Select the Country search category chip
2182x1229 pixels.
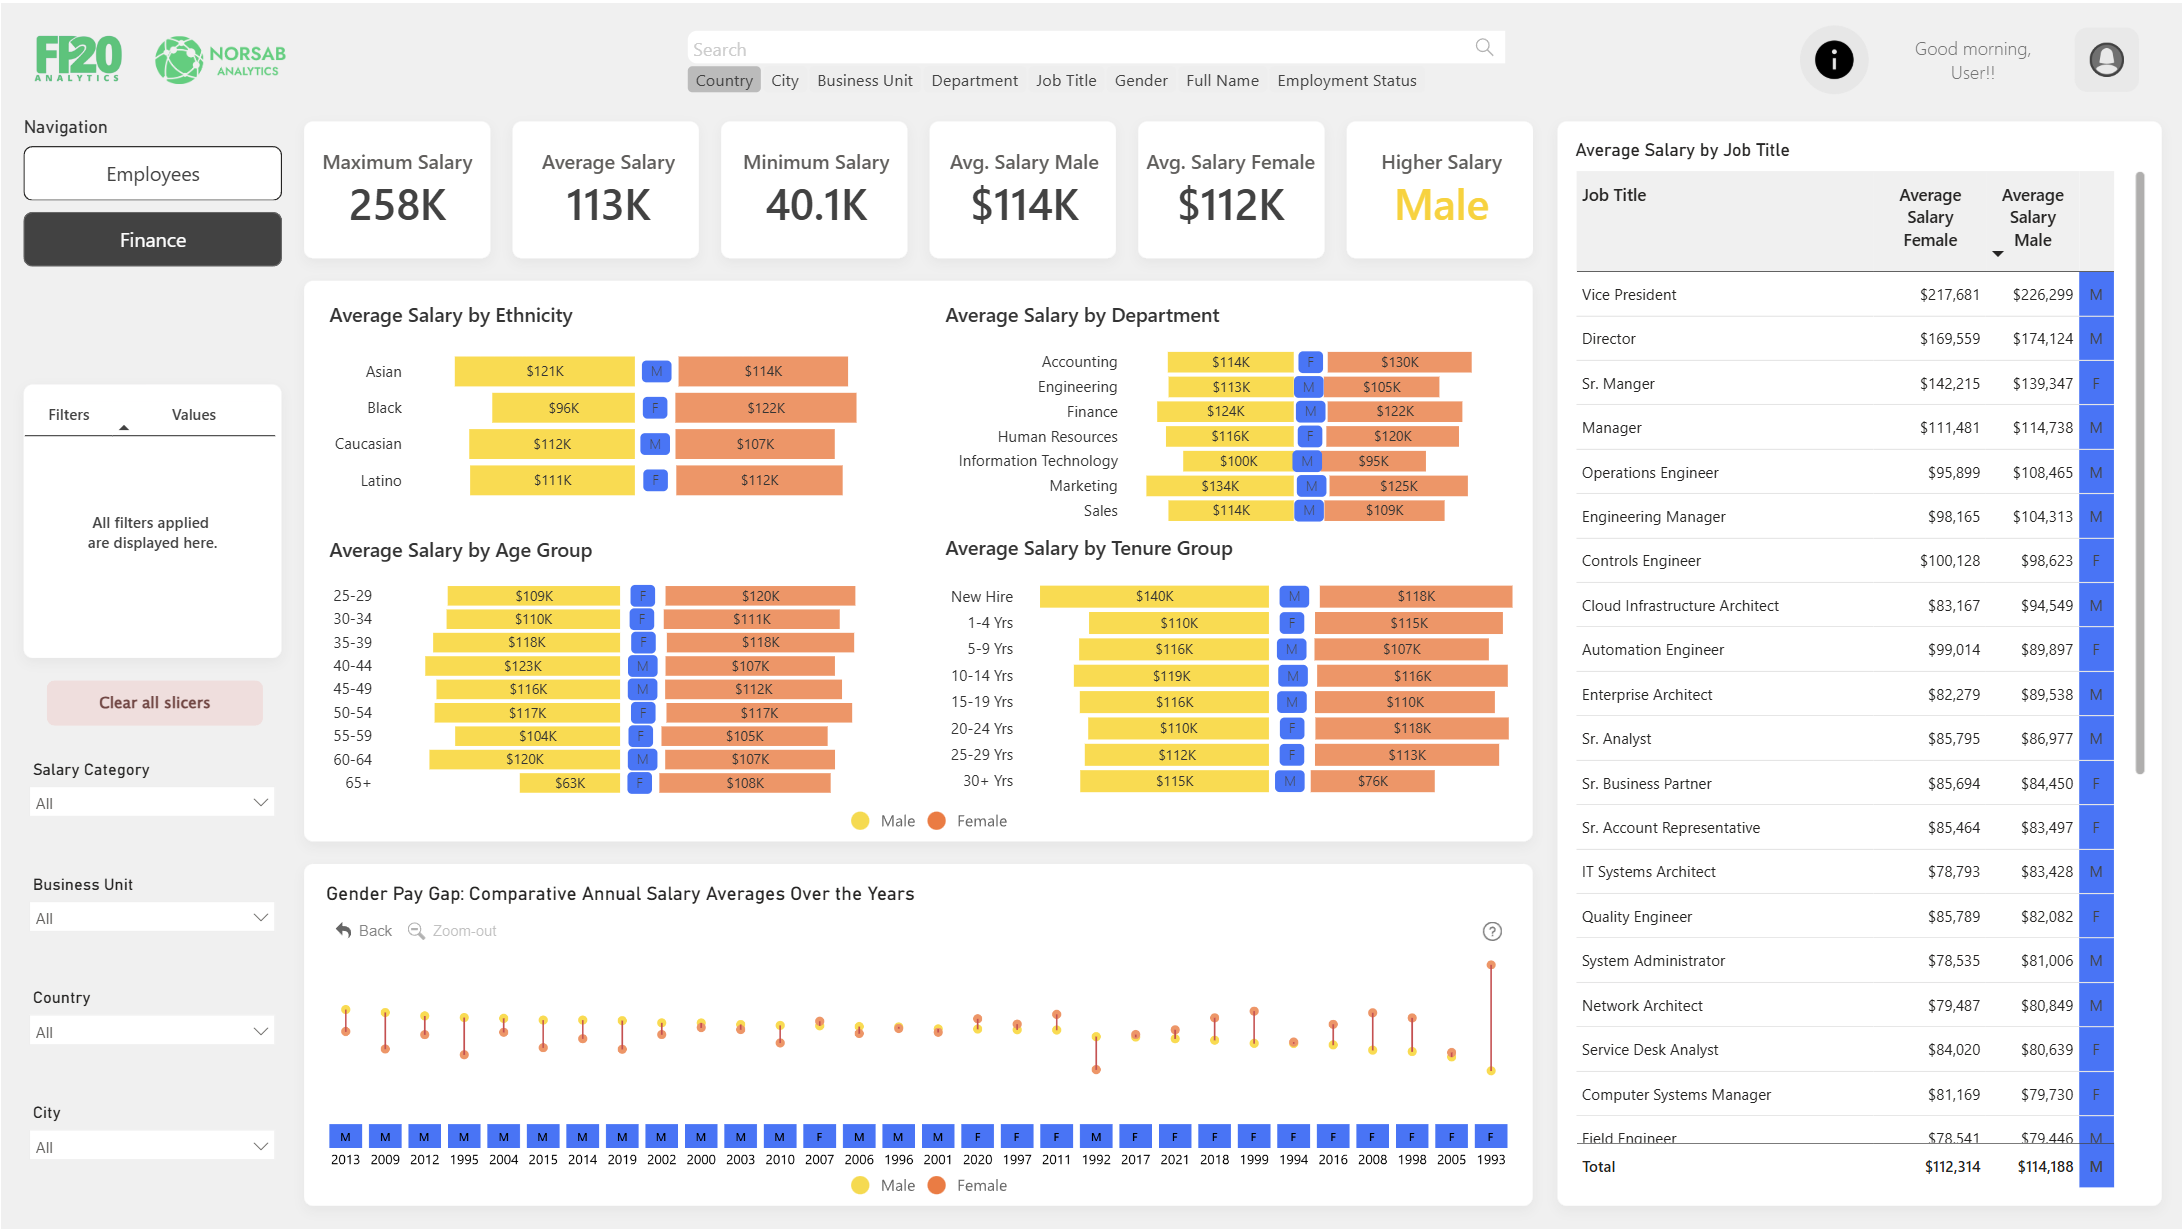723,80
